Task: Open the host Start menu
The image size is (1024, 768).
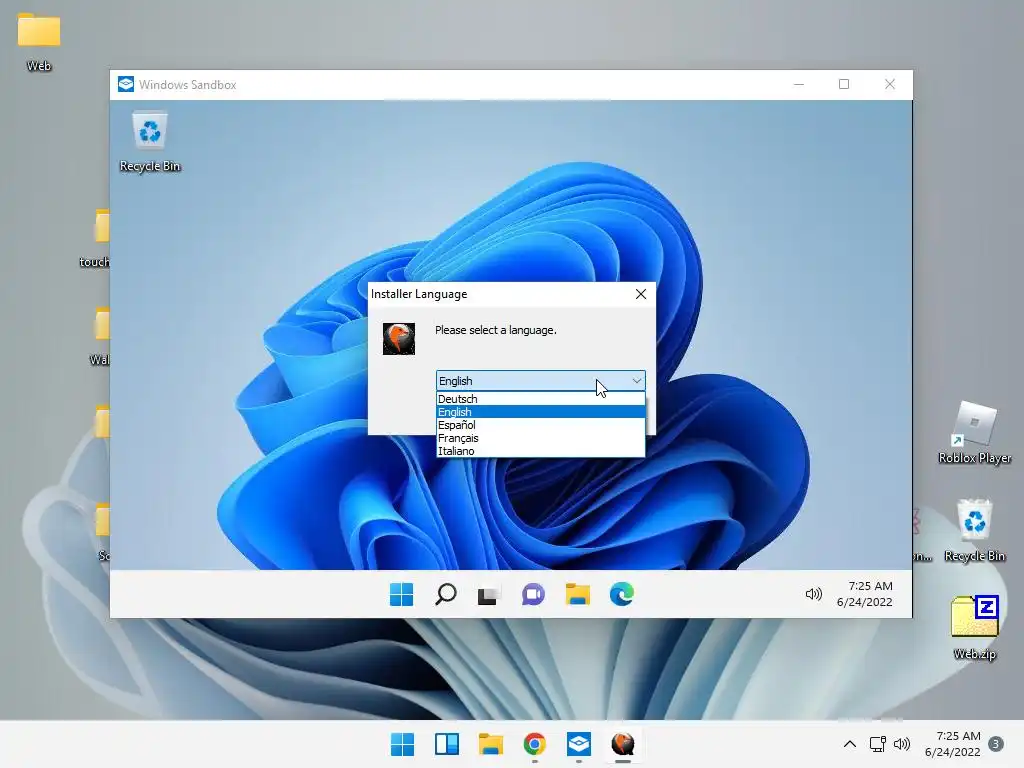Action: (x=402, y=744)
